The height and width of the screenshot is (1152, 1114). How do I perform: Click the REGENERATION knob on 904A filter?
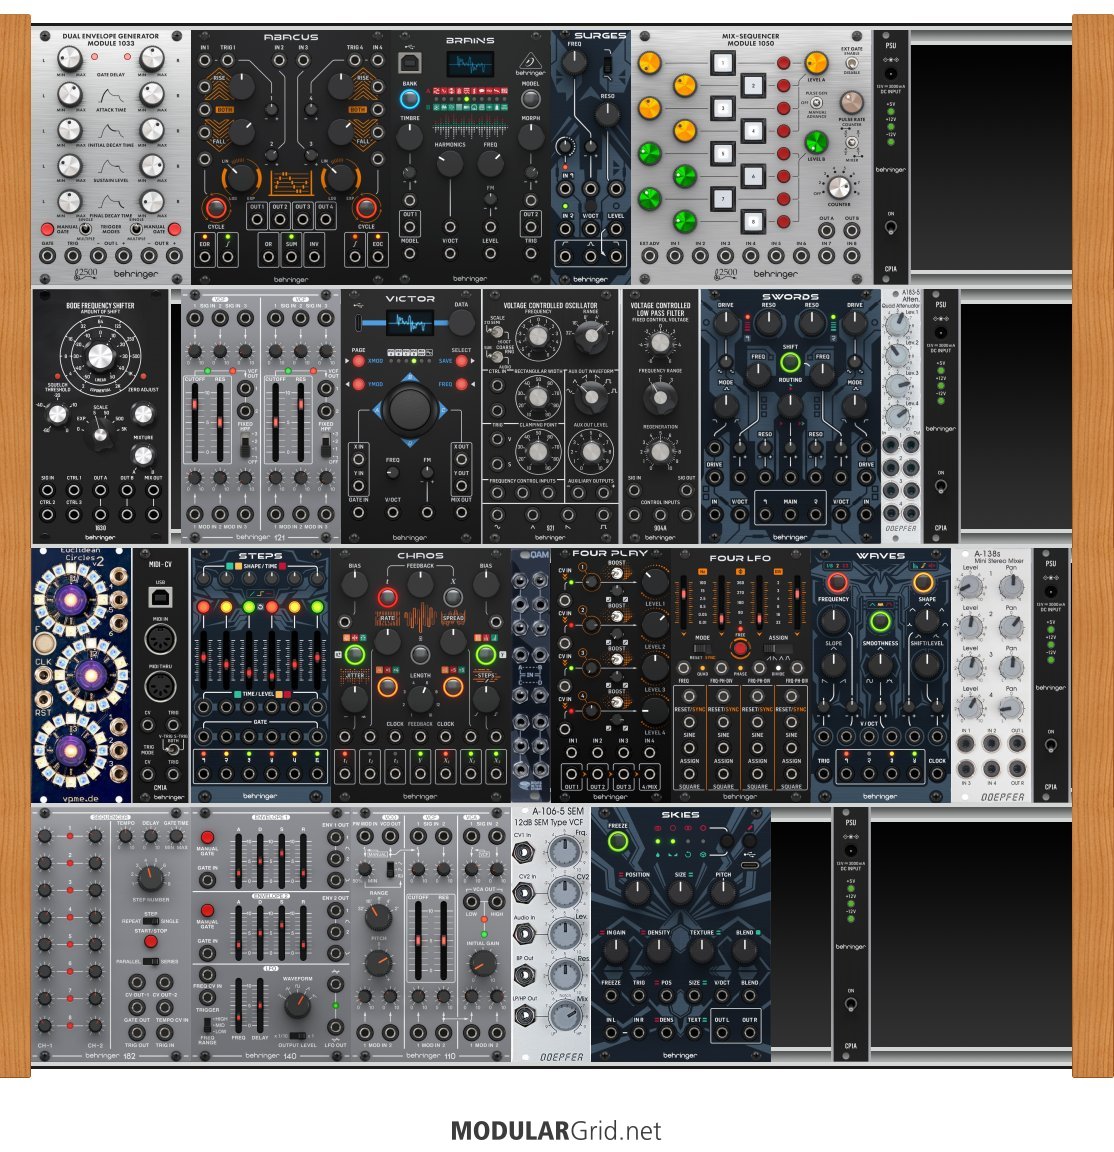[x=660, y=452]
